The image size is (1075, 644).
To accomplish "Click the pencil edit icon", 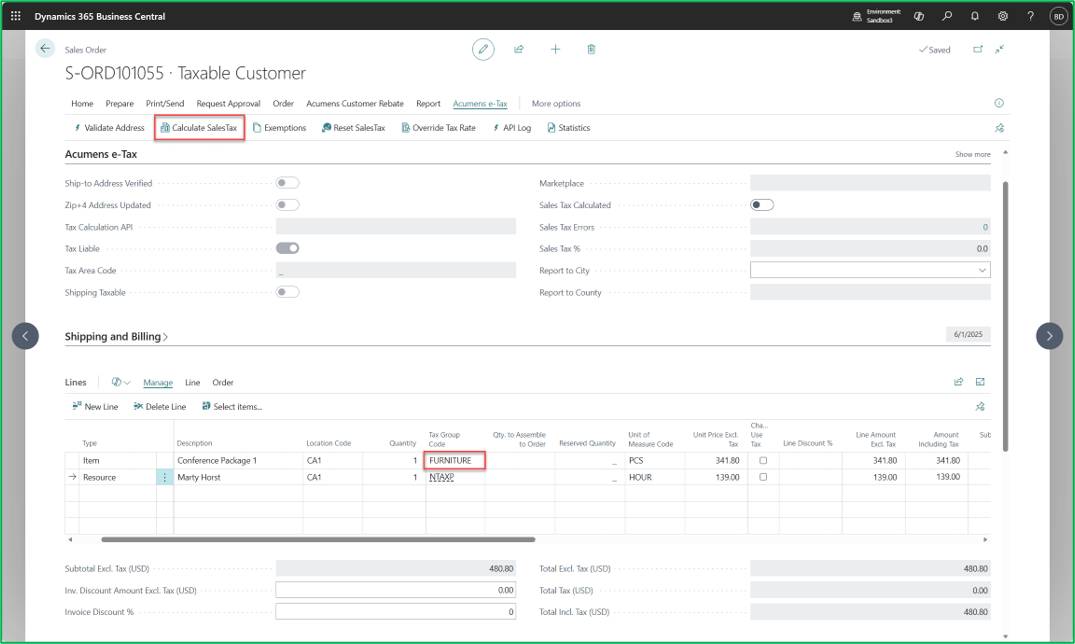I will pyautogui.click(x=483, y=49).
